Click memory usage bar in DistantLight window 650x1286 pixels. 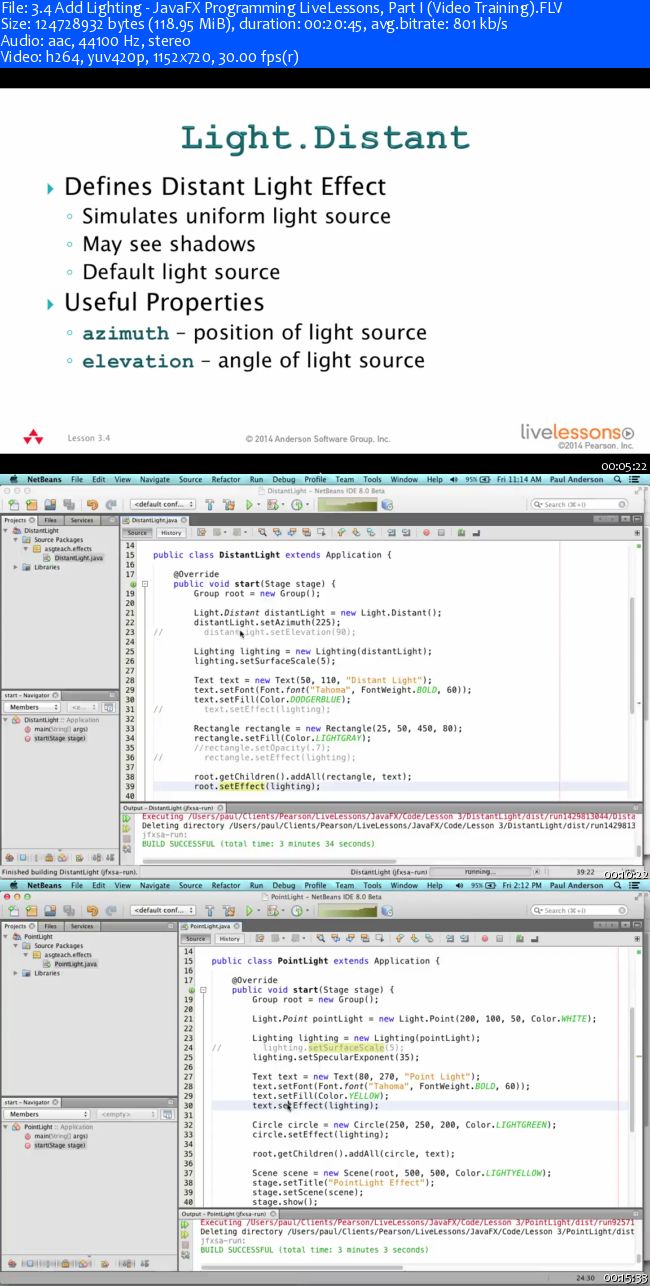[348, 505]
